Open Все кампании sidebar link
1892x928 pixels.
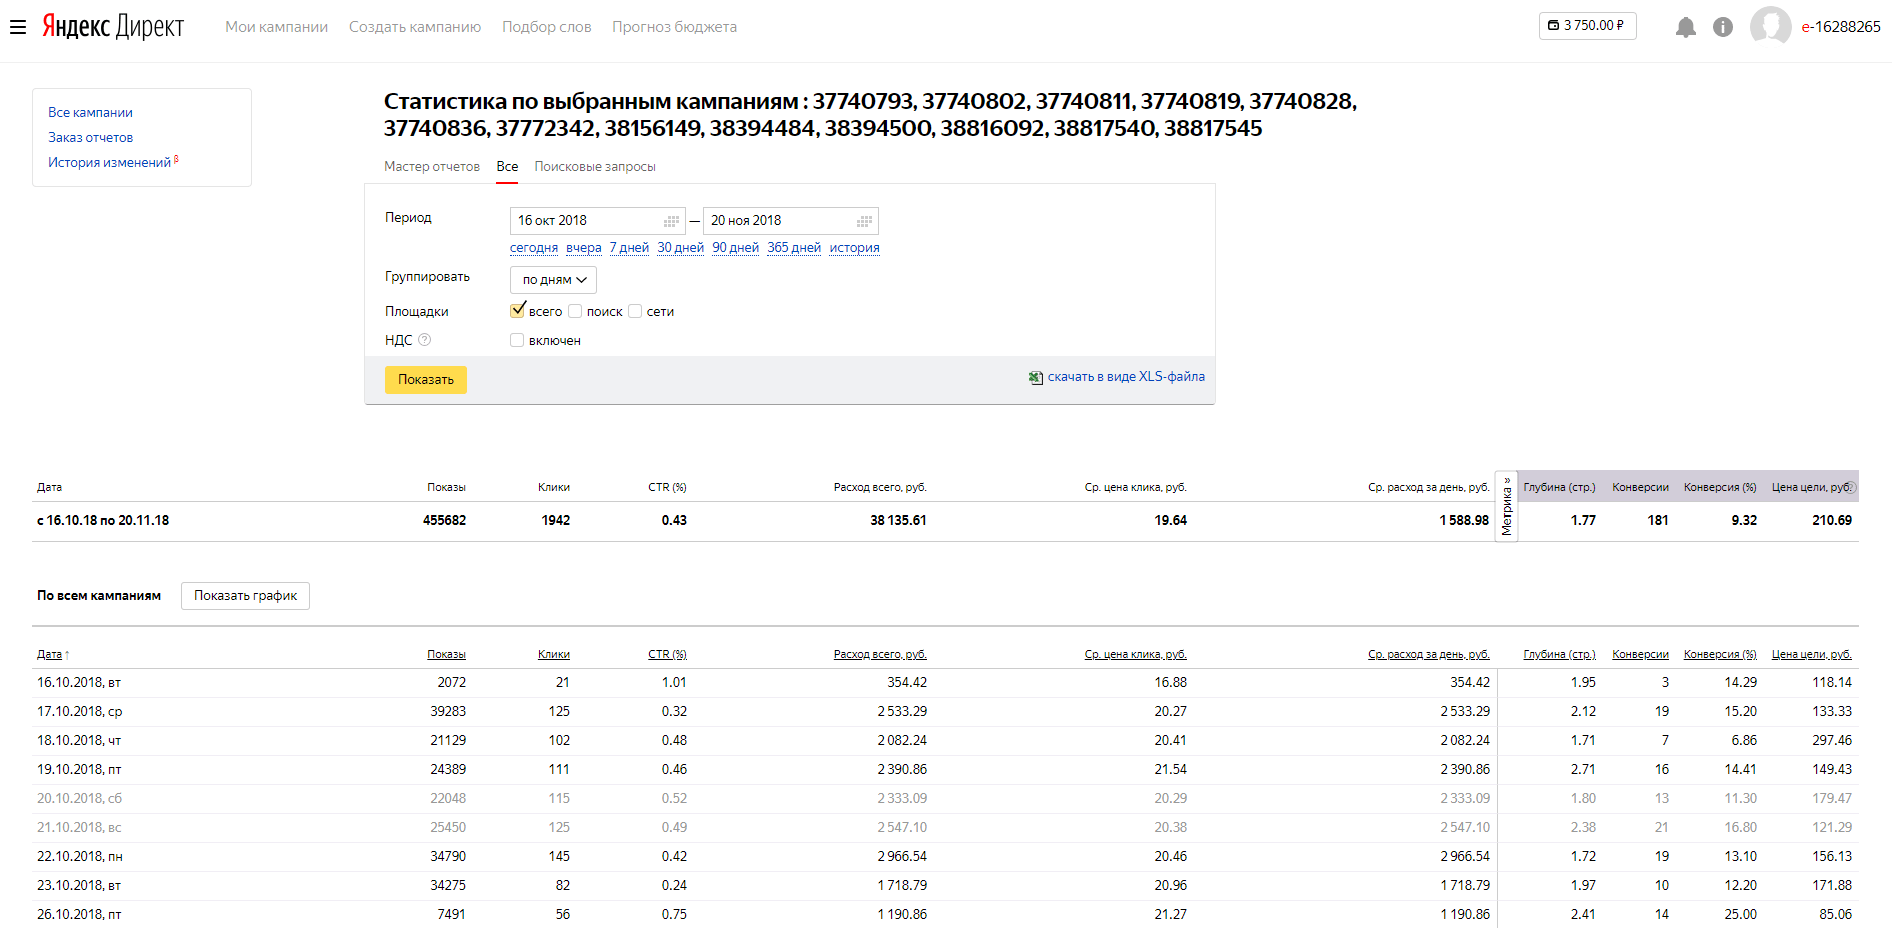pyautogui.click(x=90, y=113)
